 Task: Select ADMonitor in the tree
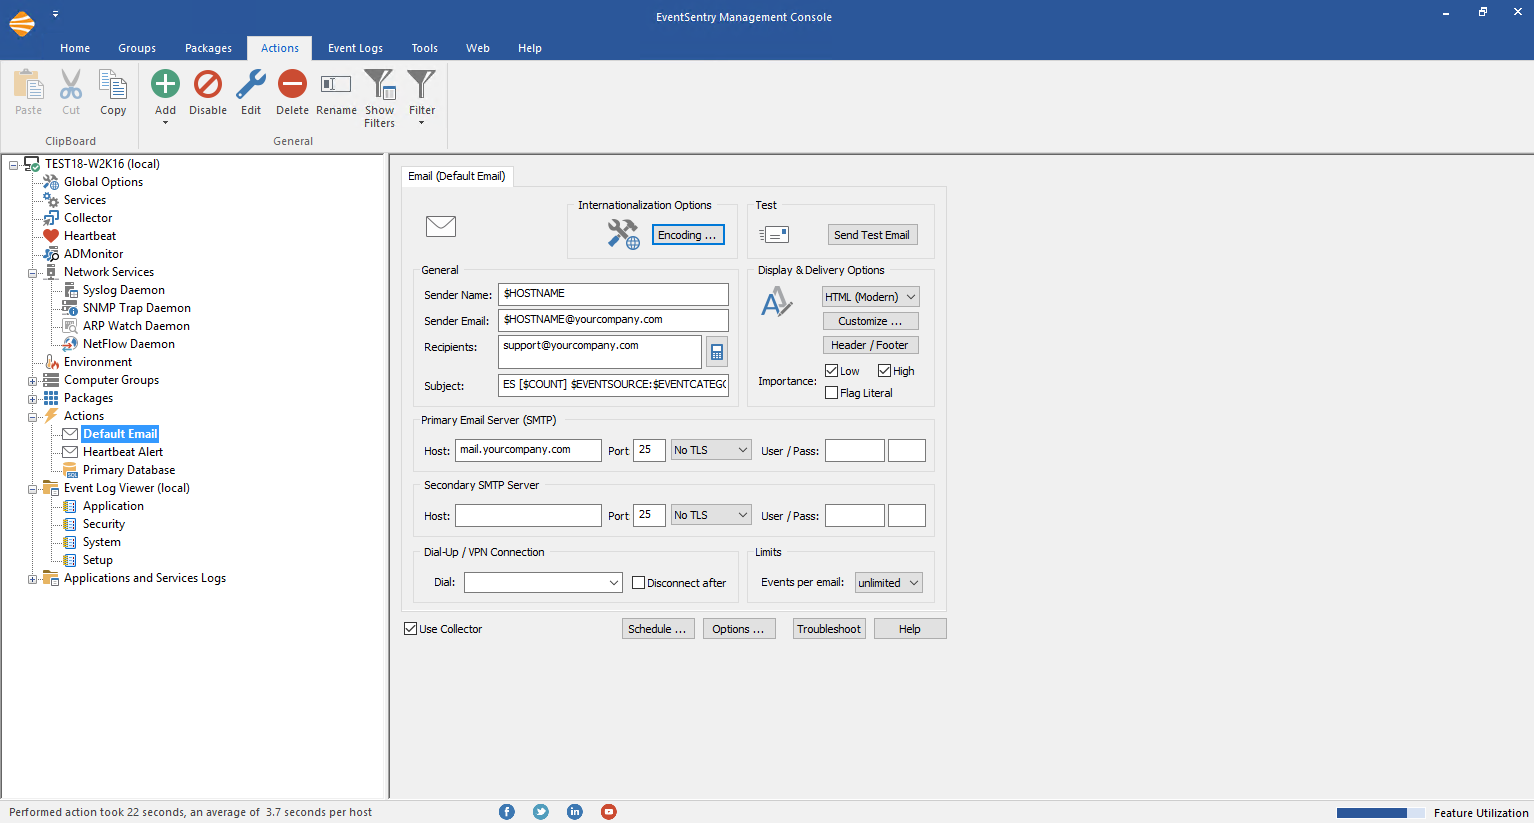[93, 254]
